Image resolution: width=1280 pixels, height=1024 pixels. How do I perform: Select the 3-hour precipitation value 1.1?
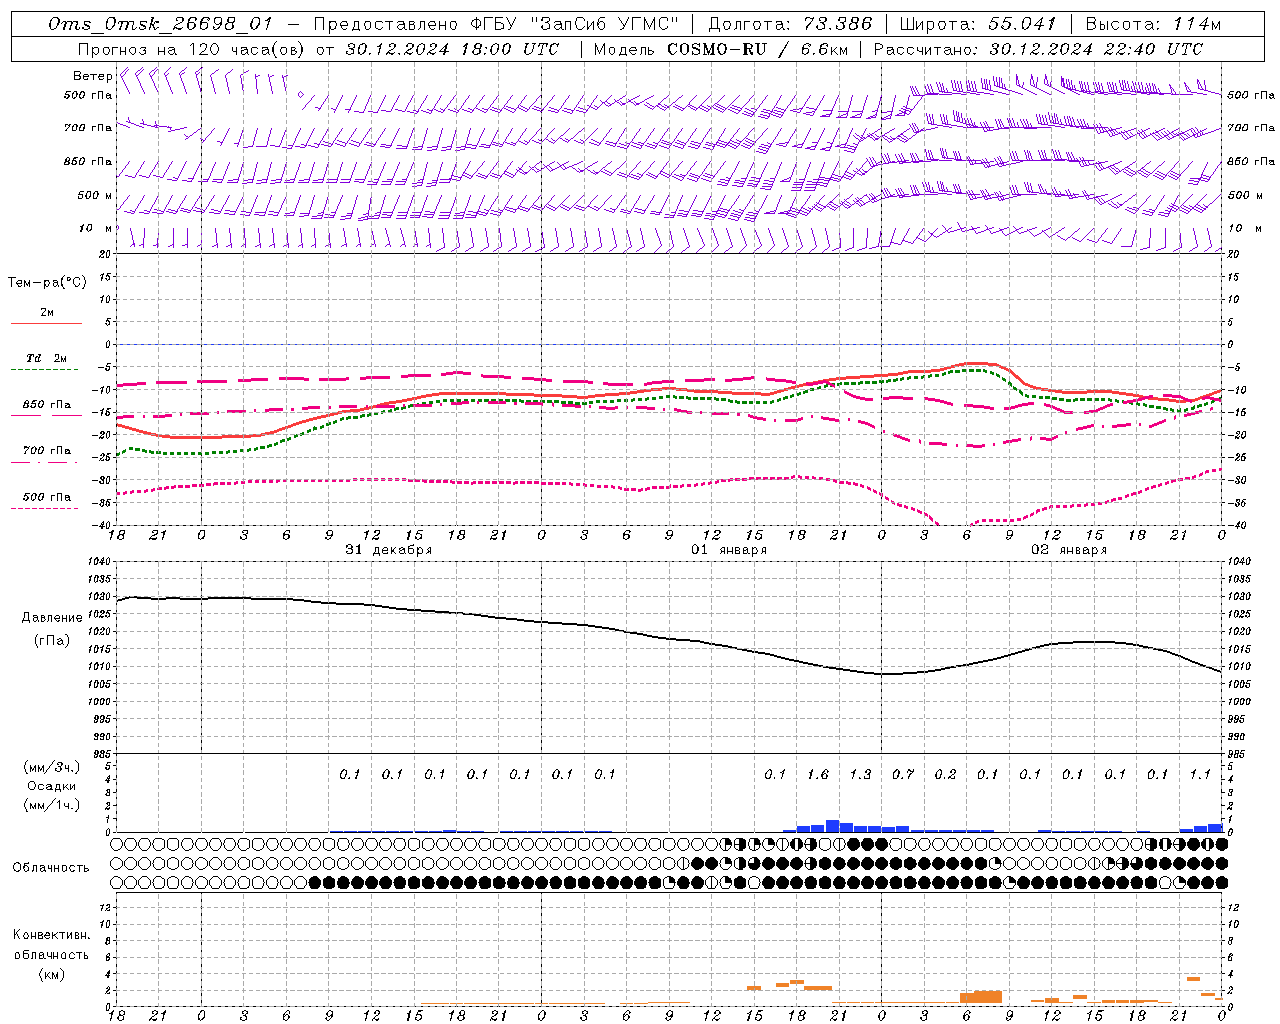click(1200, 774)
